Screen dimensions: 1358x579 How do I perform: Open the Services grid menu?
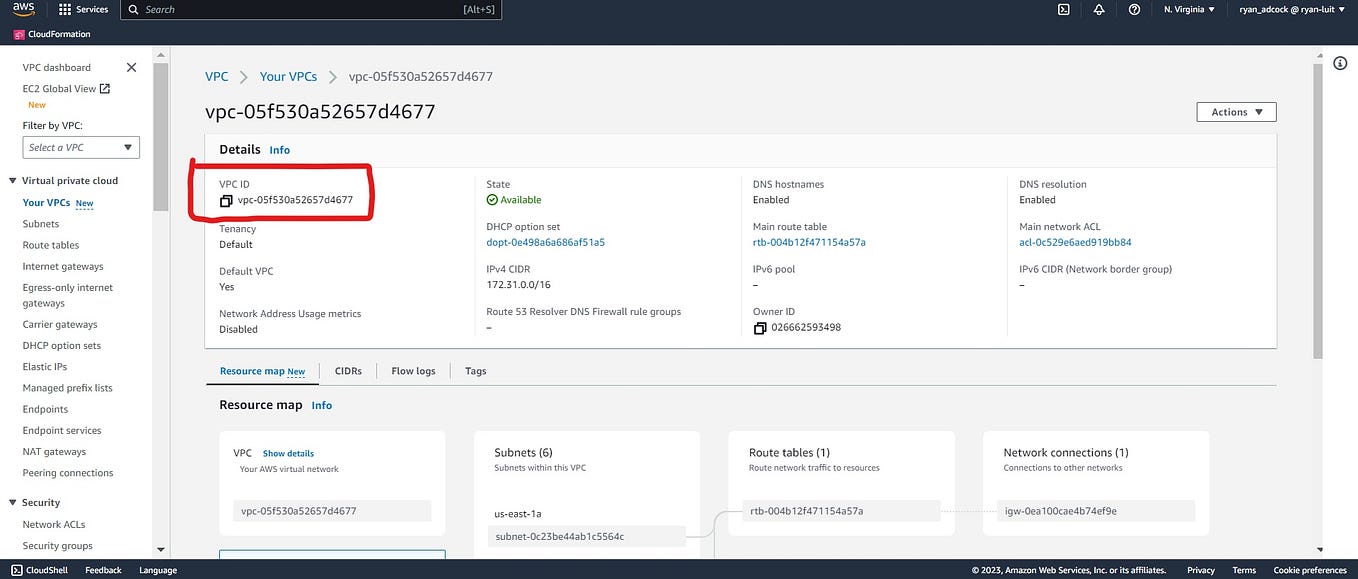[x=84, y=9]
